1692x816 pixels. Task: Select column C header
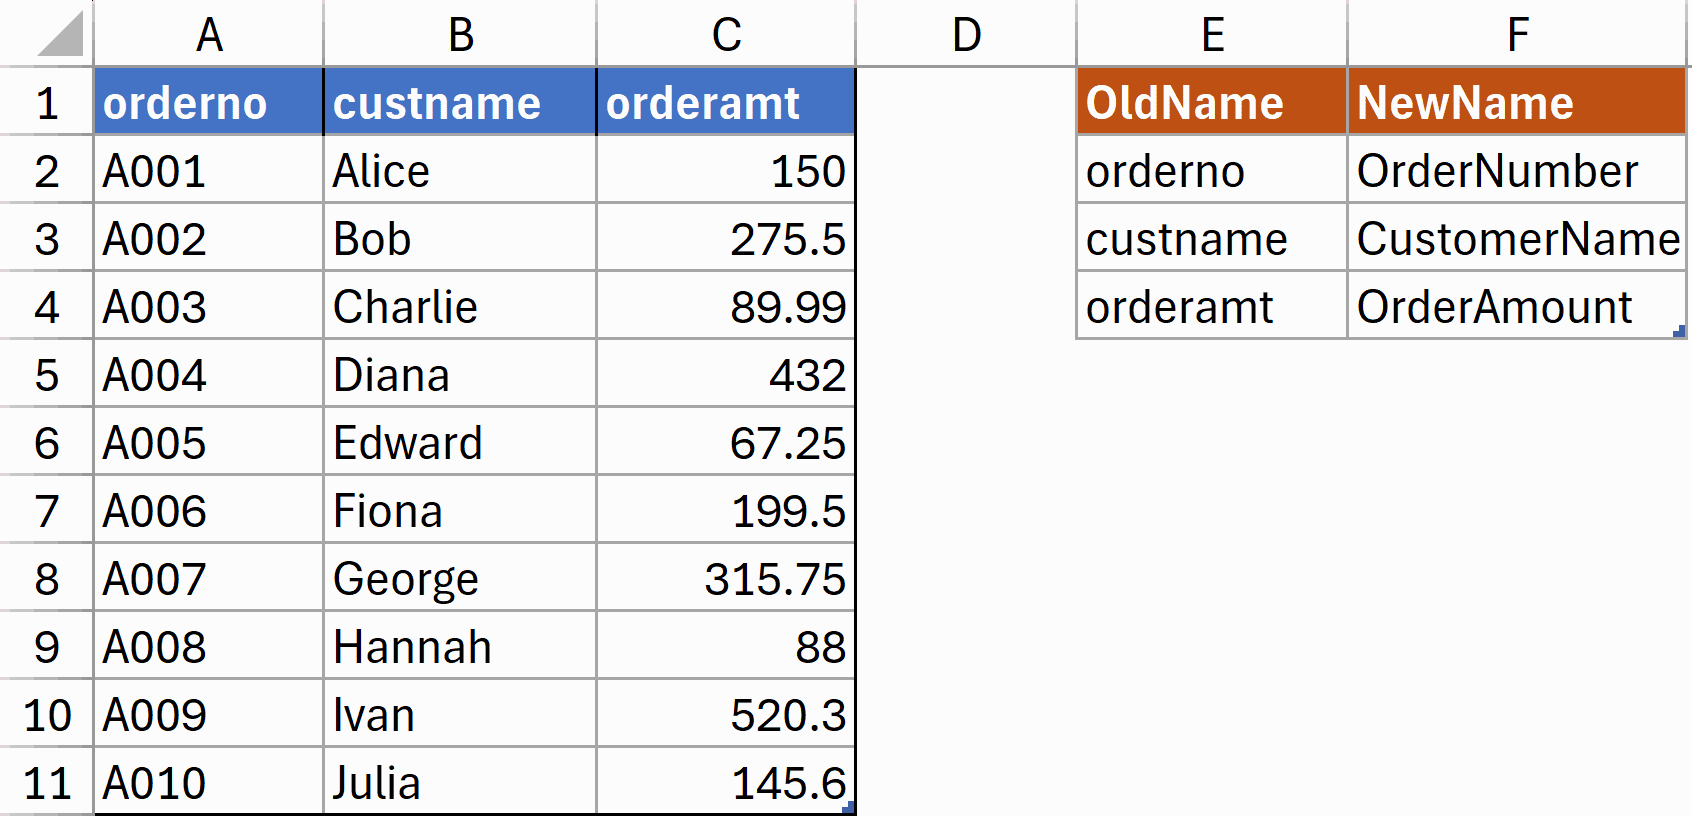click(x=725, y=33)
